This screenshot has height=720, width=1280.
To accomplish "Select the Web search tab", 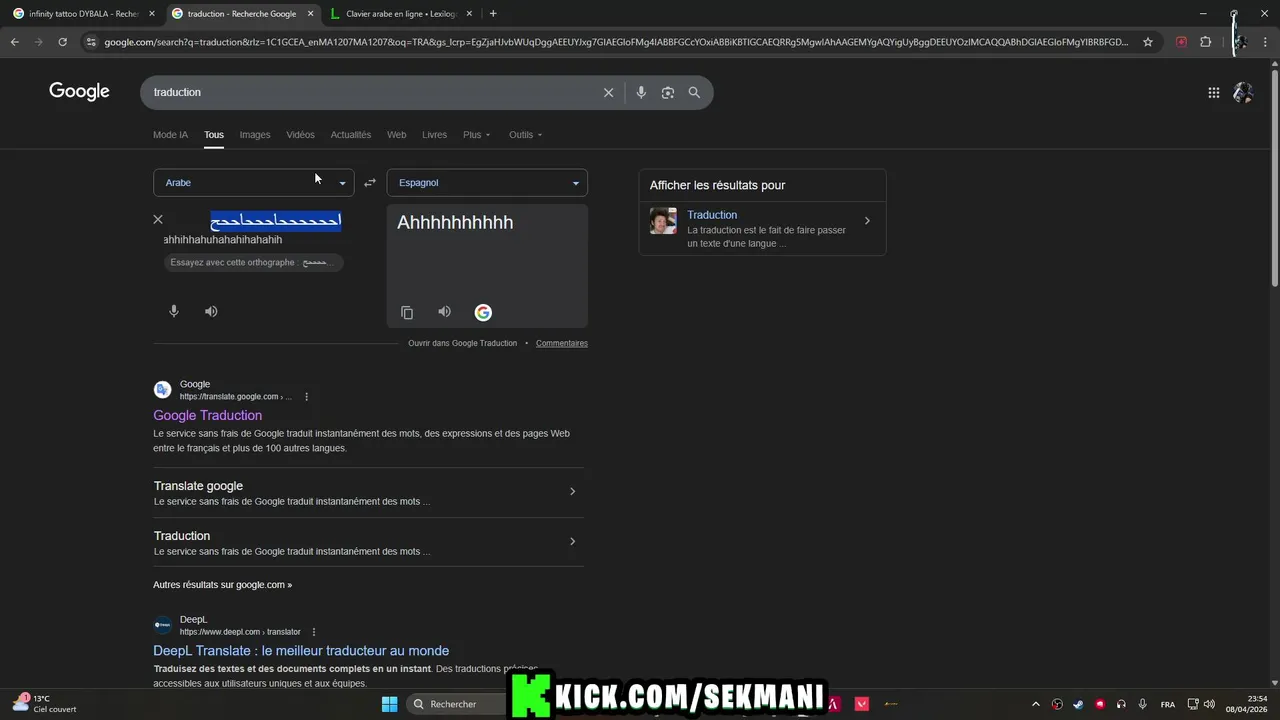I will tap(397, 135).
